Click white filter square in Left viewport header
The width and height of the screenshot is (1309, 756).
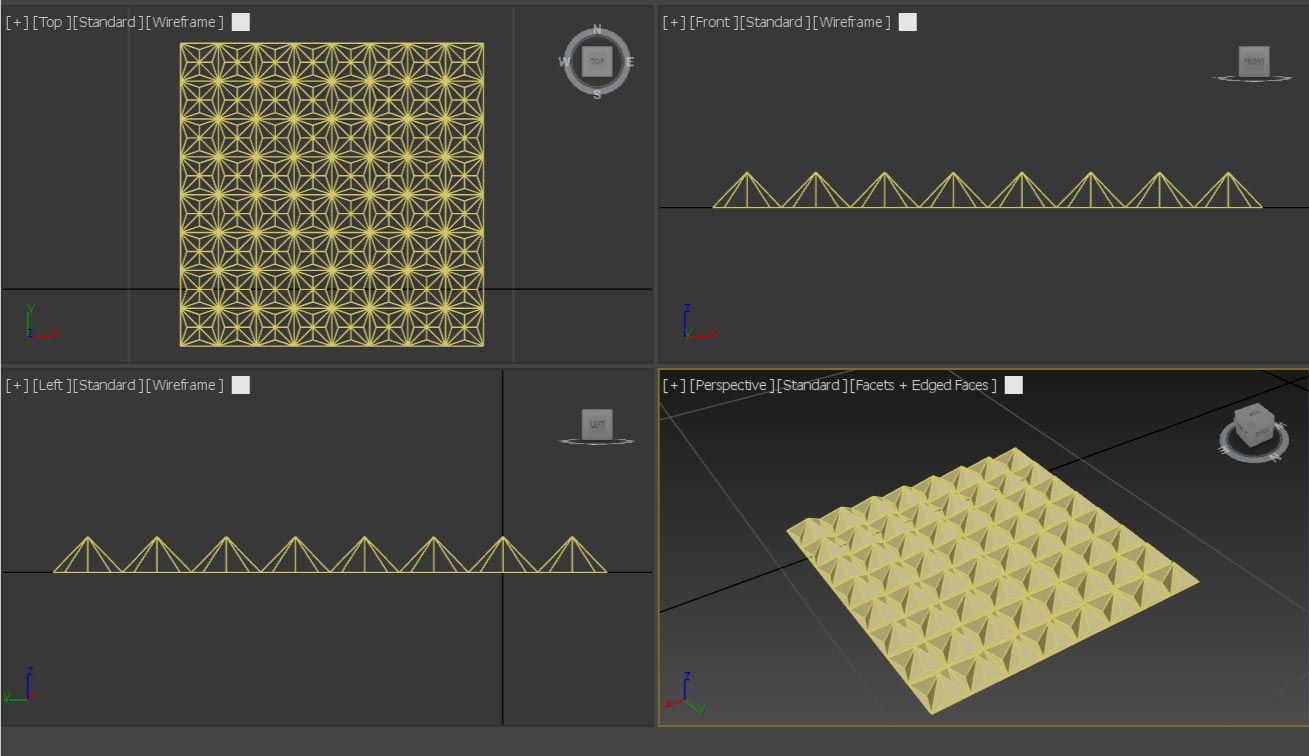[x=241, y=385]
